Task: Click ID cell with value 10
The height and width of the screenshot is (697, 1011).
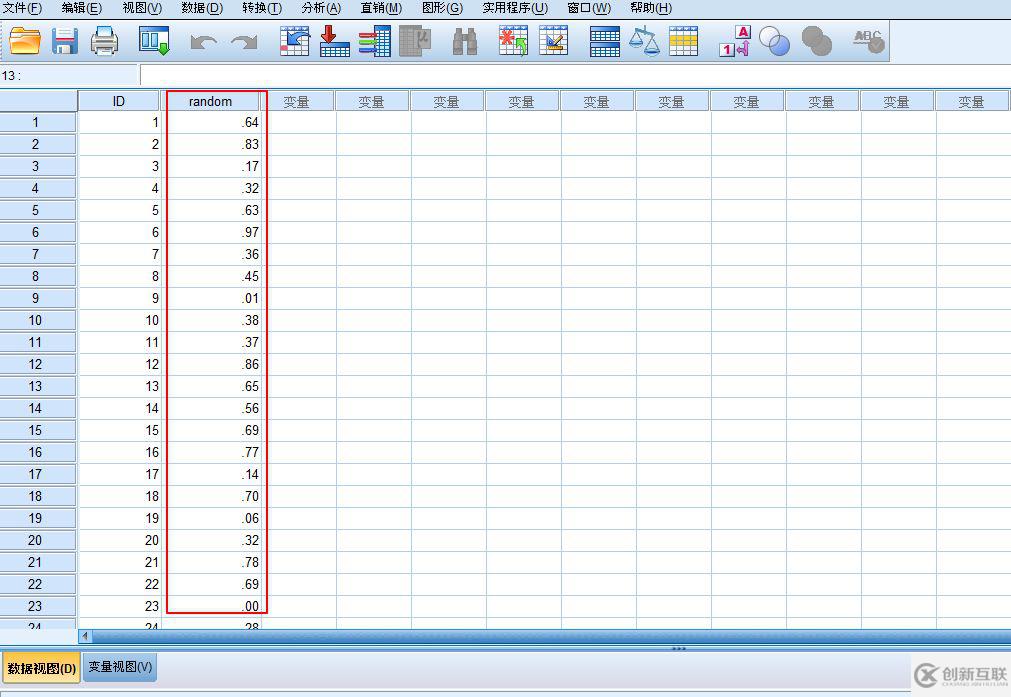Action: tap(119, 320)
